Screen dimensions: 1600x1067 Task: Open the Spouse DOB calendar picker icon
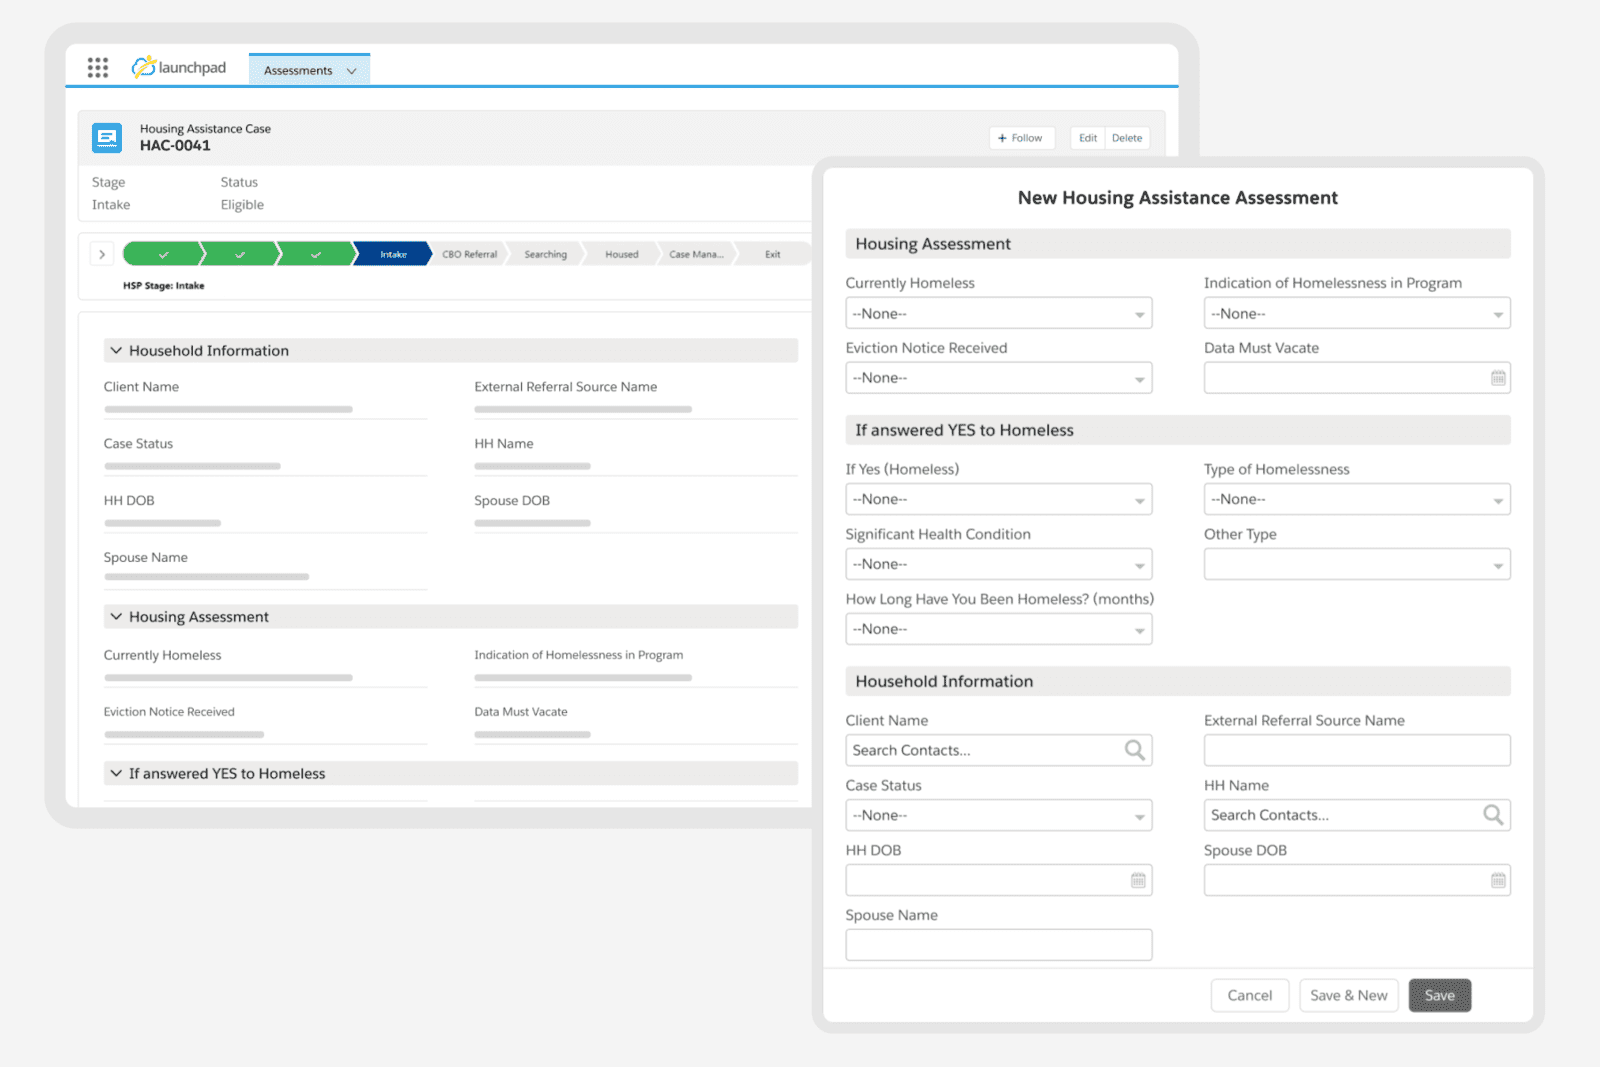tap(1498, 880)
